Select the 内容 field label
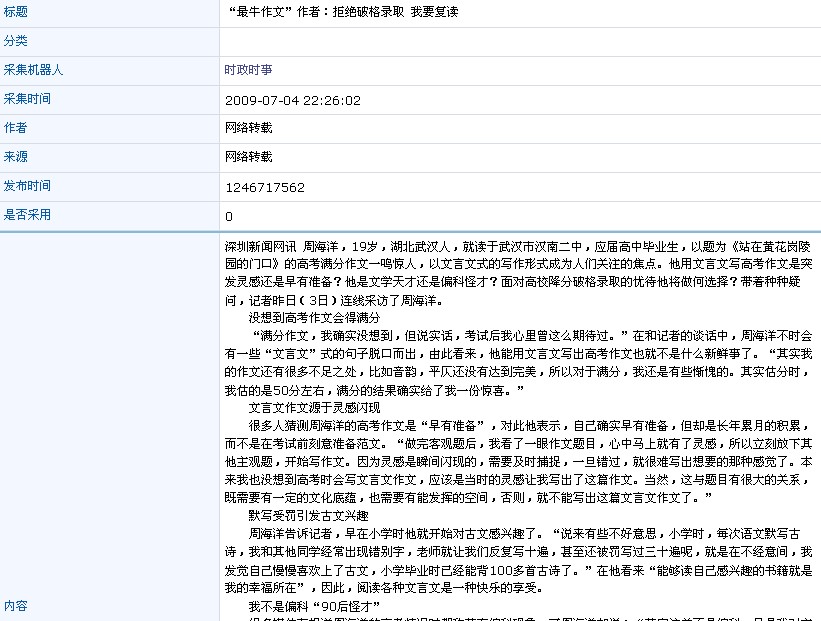This screenshot has height=621, width=821. click(15, 606)
